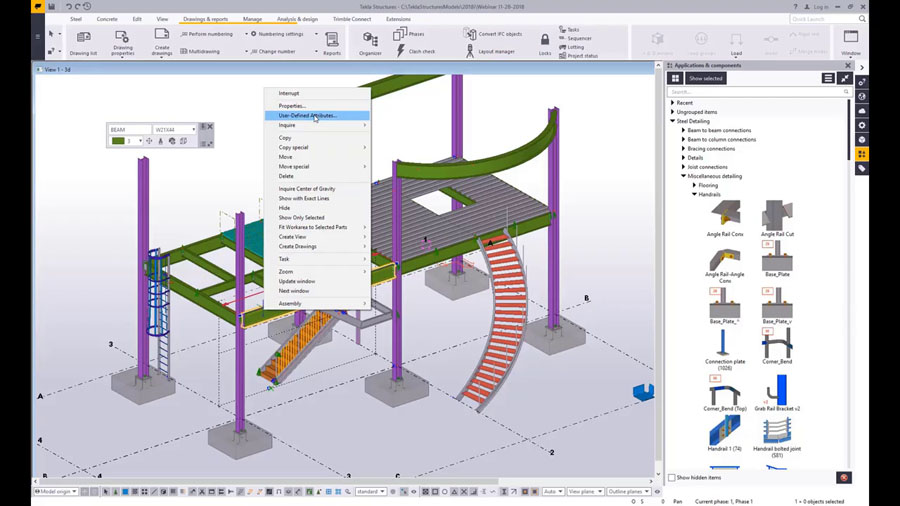Viewport: 900px width, 506px height.
Task: Click the Quick Launch search box
Action: point(828,19)
